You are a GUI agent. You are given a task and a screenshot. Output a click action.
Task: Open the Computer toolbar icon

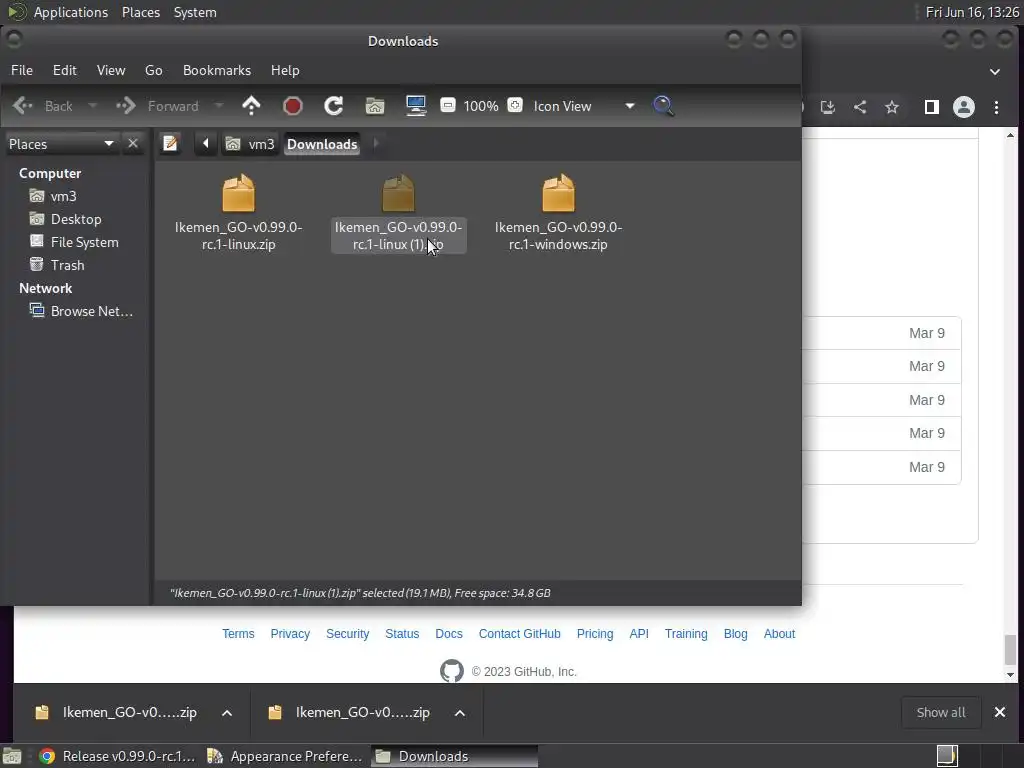point(416,106)
